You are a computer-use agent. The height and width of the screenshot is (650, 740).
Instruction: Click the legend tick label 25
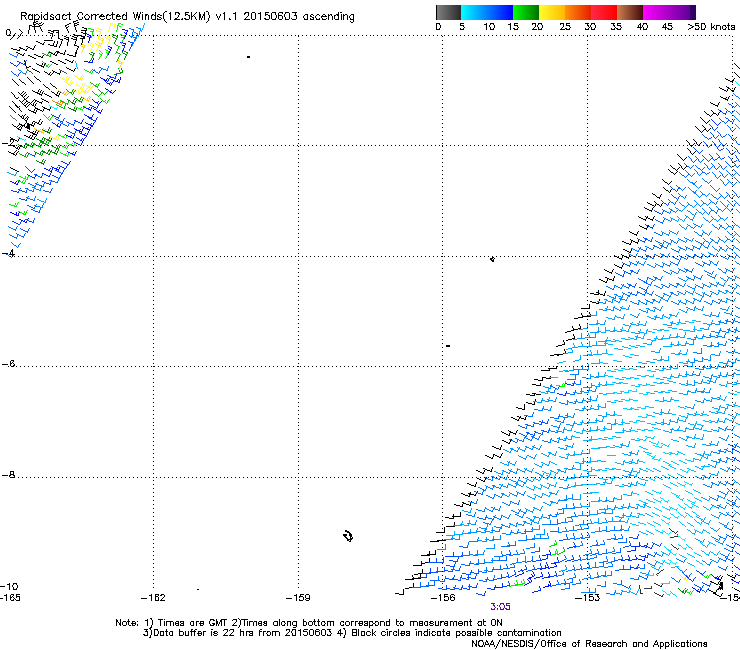click(x=565, y=27)
